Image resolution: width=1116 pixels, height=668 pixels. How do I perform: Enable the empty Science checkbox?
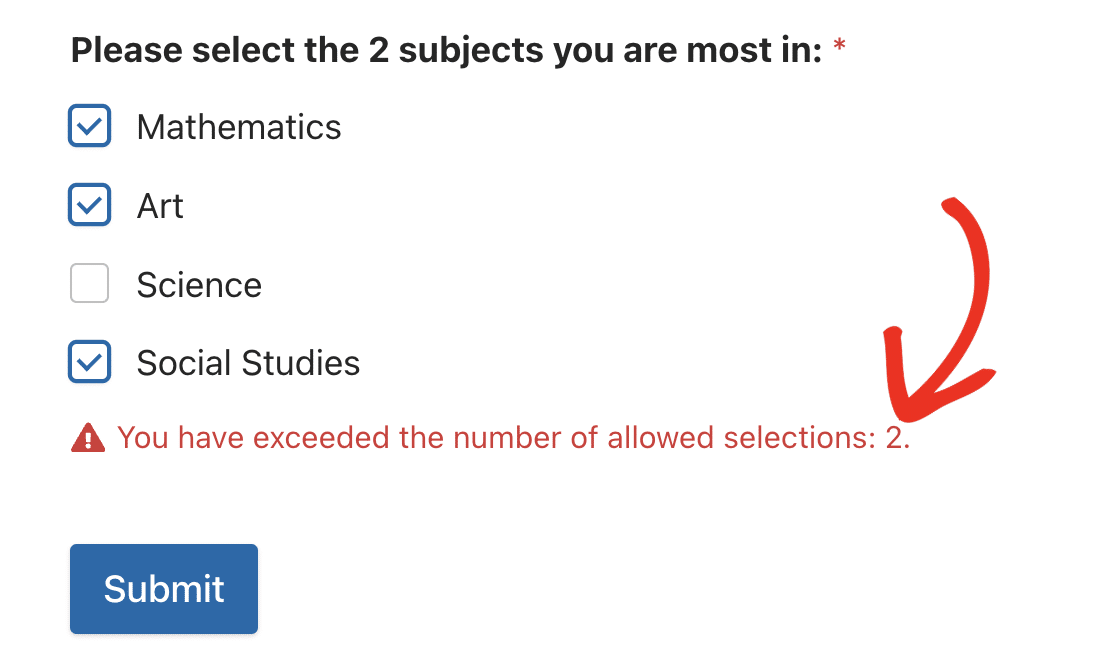coord(90,283)
